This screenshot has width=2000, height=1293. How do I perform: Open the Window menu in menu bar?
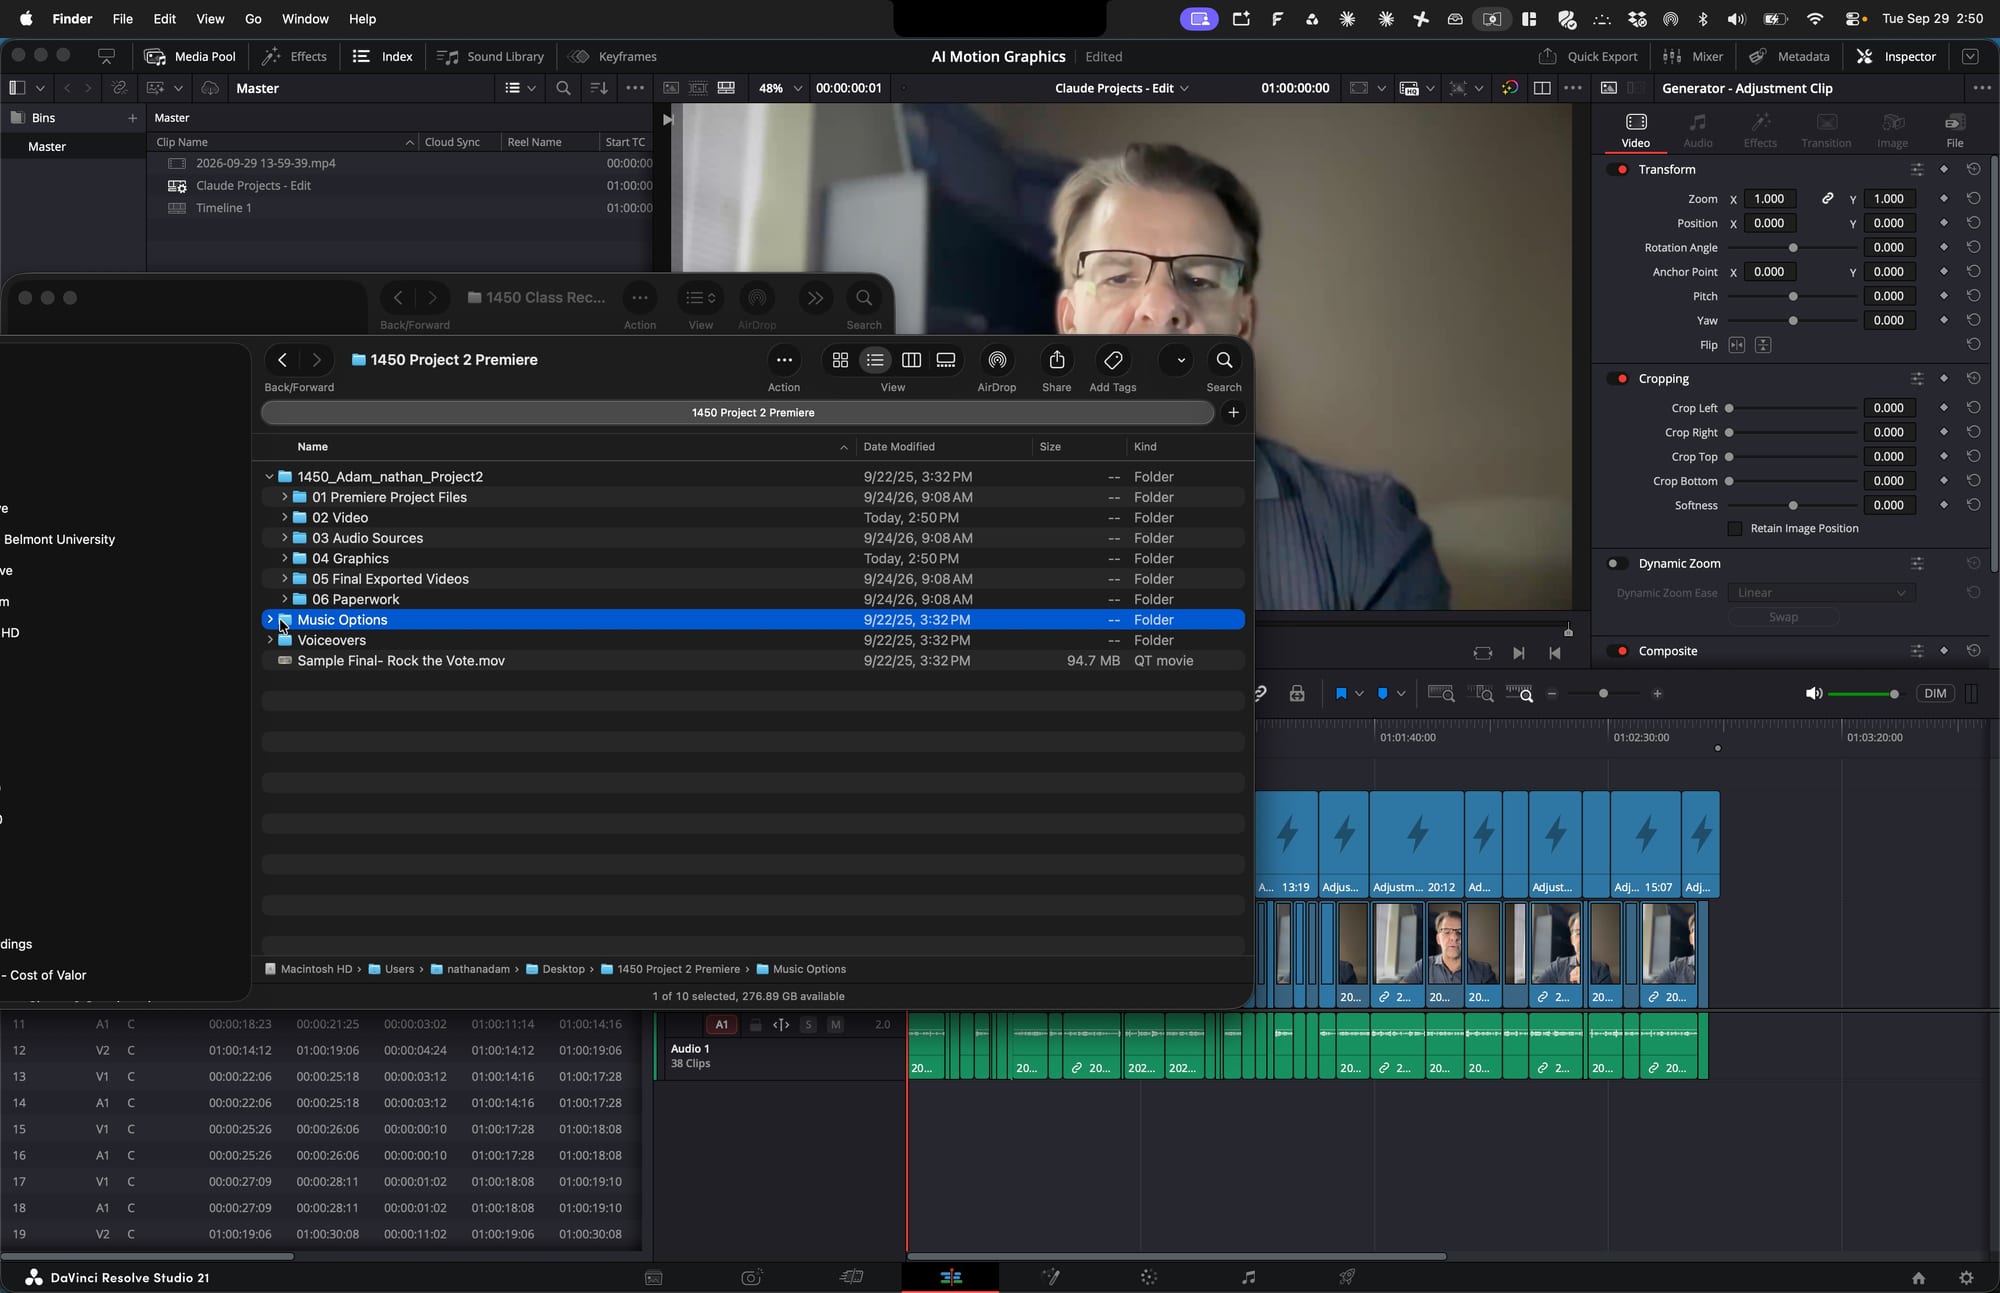(305, 19)
